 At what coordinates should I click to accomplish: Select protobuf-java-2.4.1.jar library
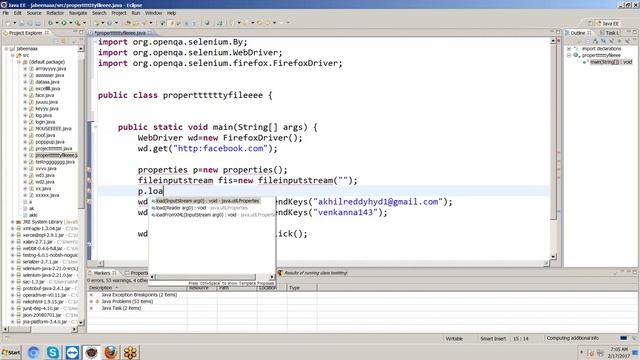pyautogui.click(x=43, y=289)
